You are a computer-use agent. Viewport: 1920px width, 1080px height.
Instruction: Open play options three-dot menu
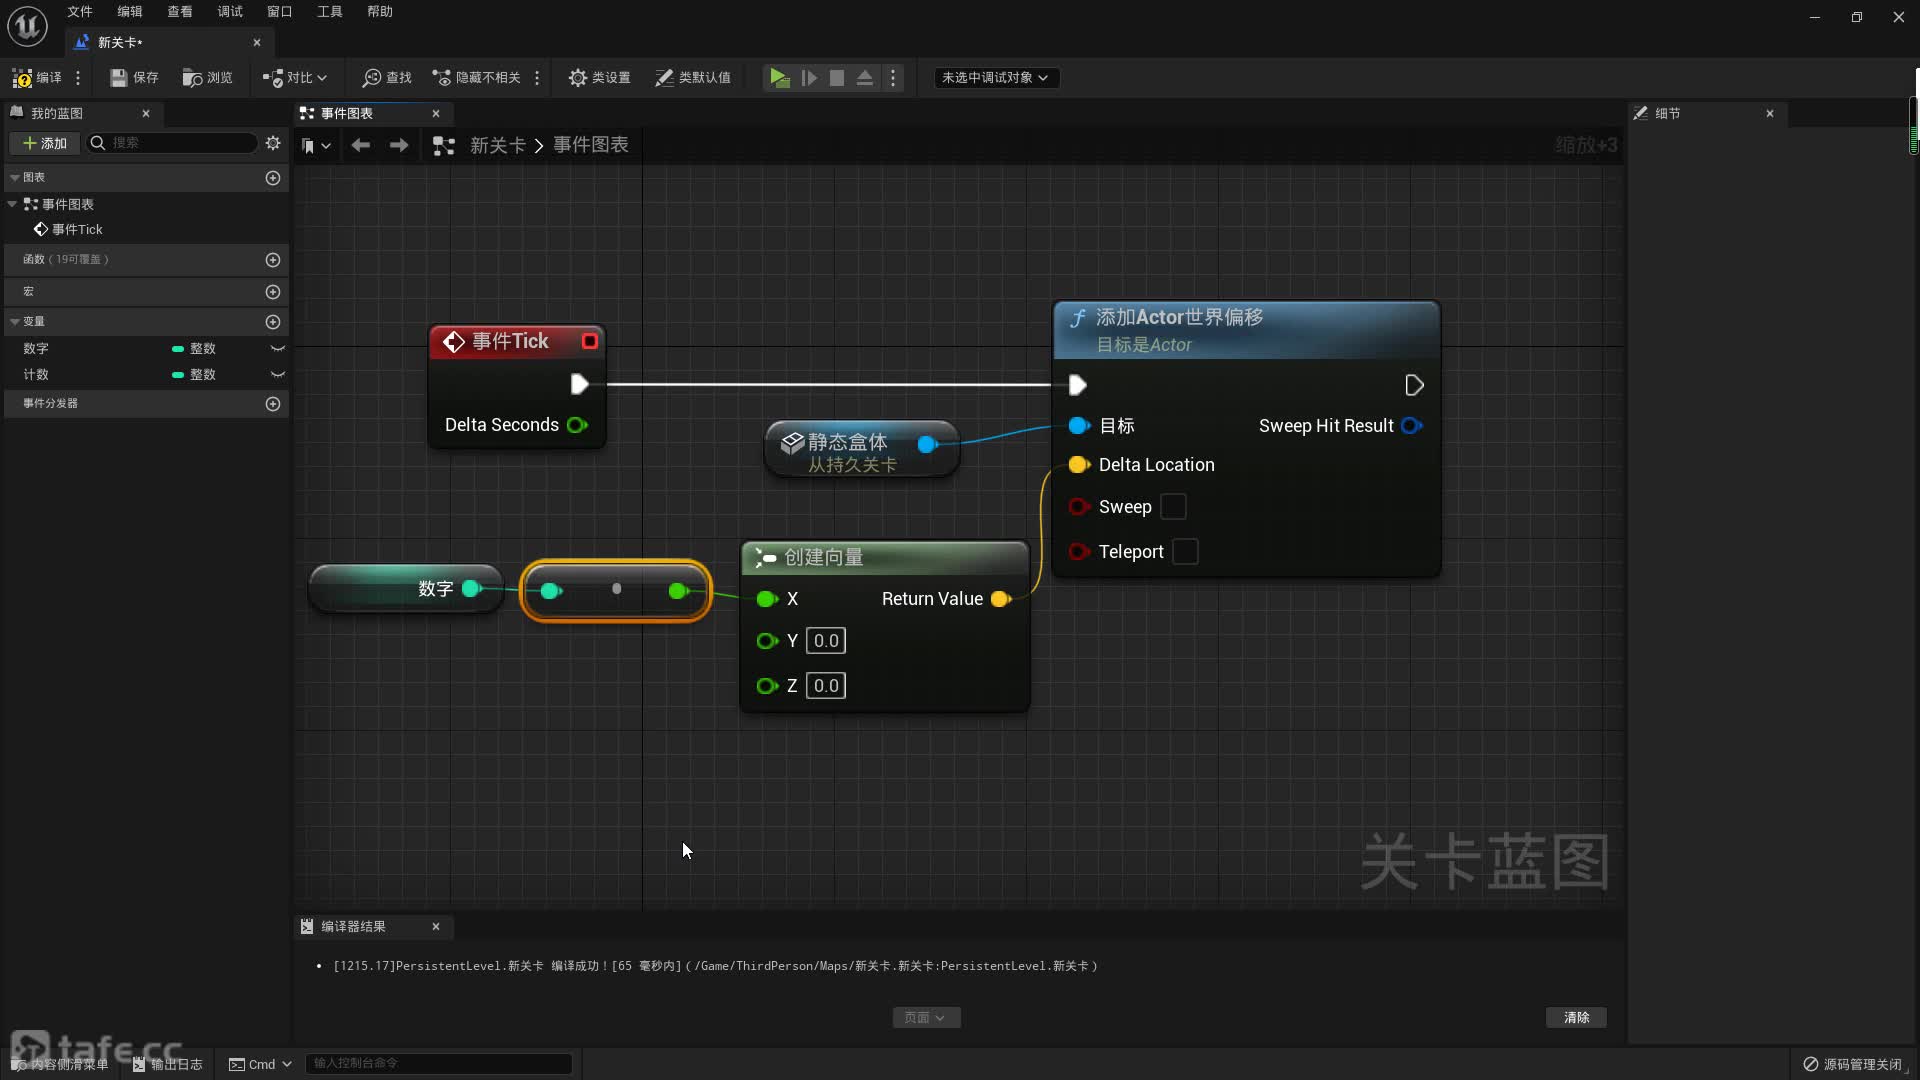[x=893, y=78]
